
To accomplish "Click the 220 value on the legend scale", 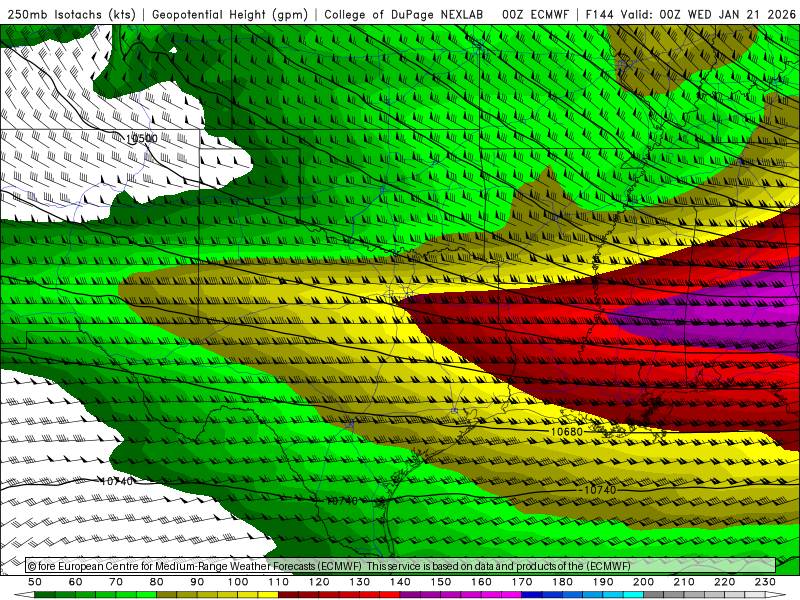I will (724, 582).
